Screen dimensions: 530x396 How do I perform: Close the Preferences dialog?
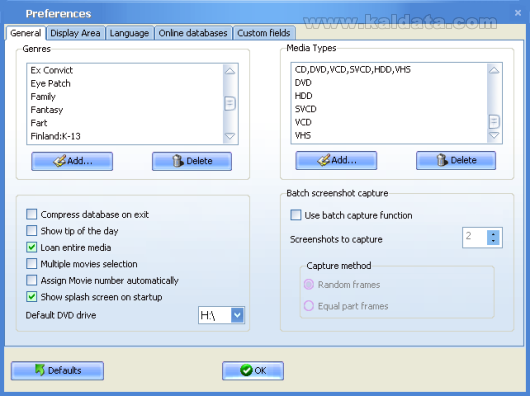517,13
